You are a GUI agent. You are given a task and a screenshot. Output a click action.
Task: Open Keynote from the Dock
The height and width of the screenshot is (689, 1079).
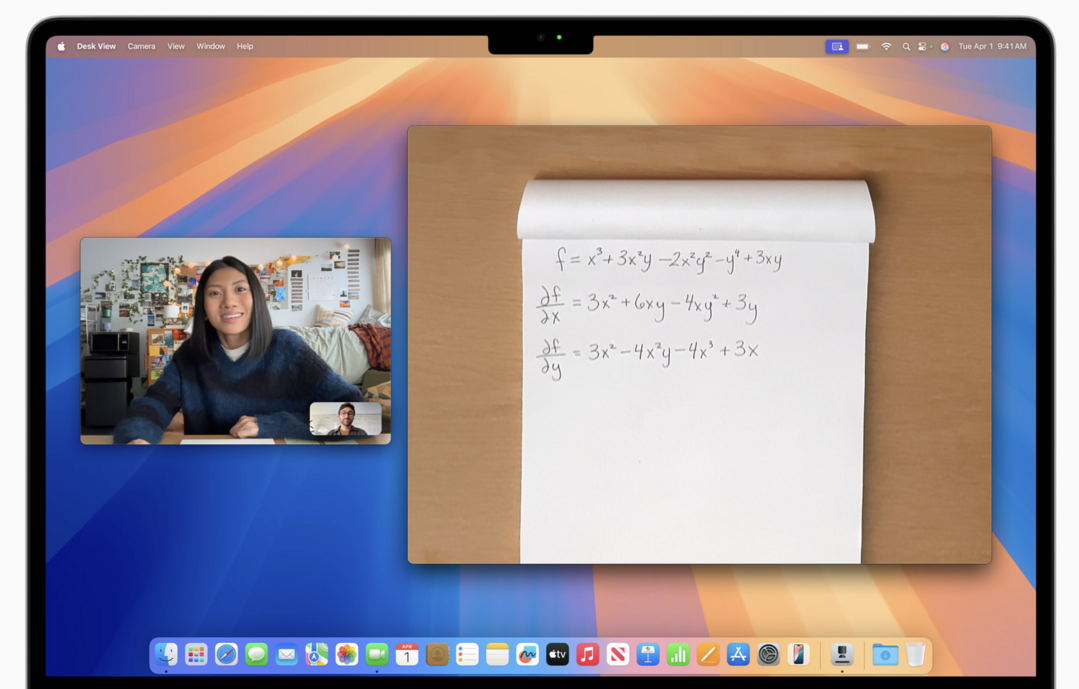pos(648,654)
